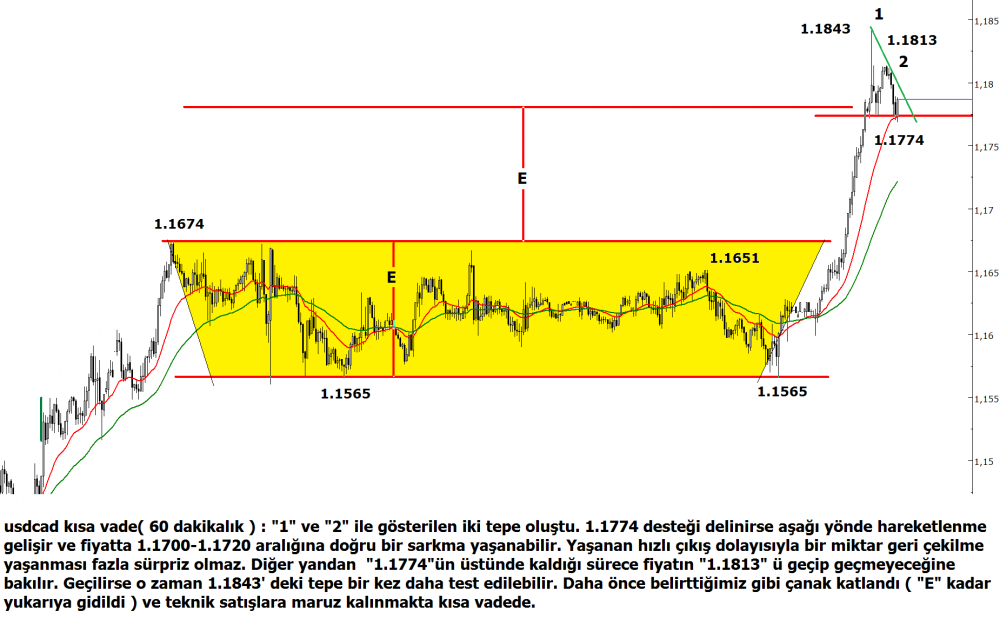1000x625 pixels.
Task: Click the 1,165 price axis tick
Action: coord(986,272)
